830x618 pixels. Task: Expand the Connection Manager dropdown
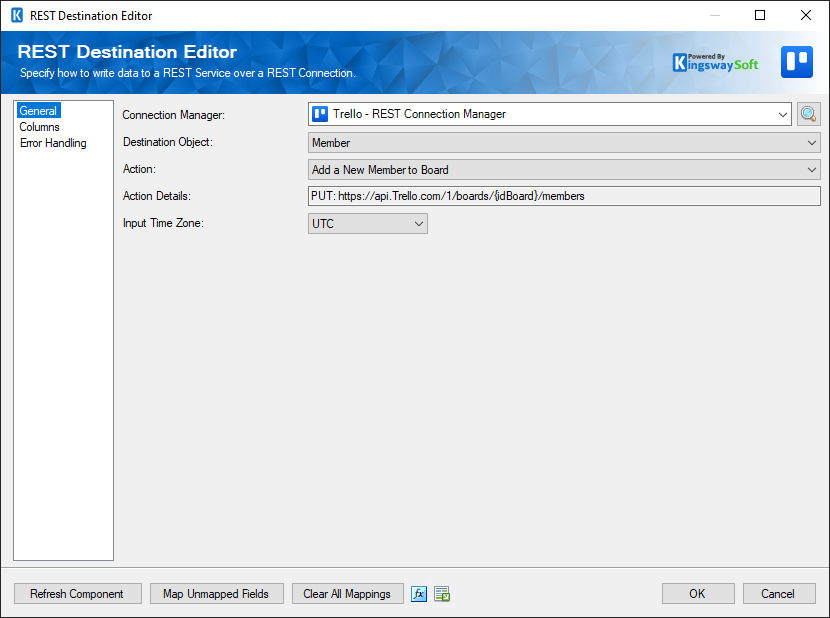point(782,114)
